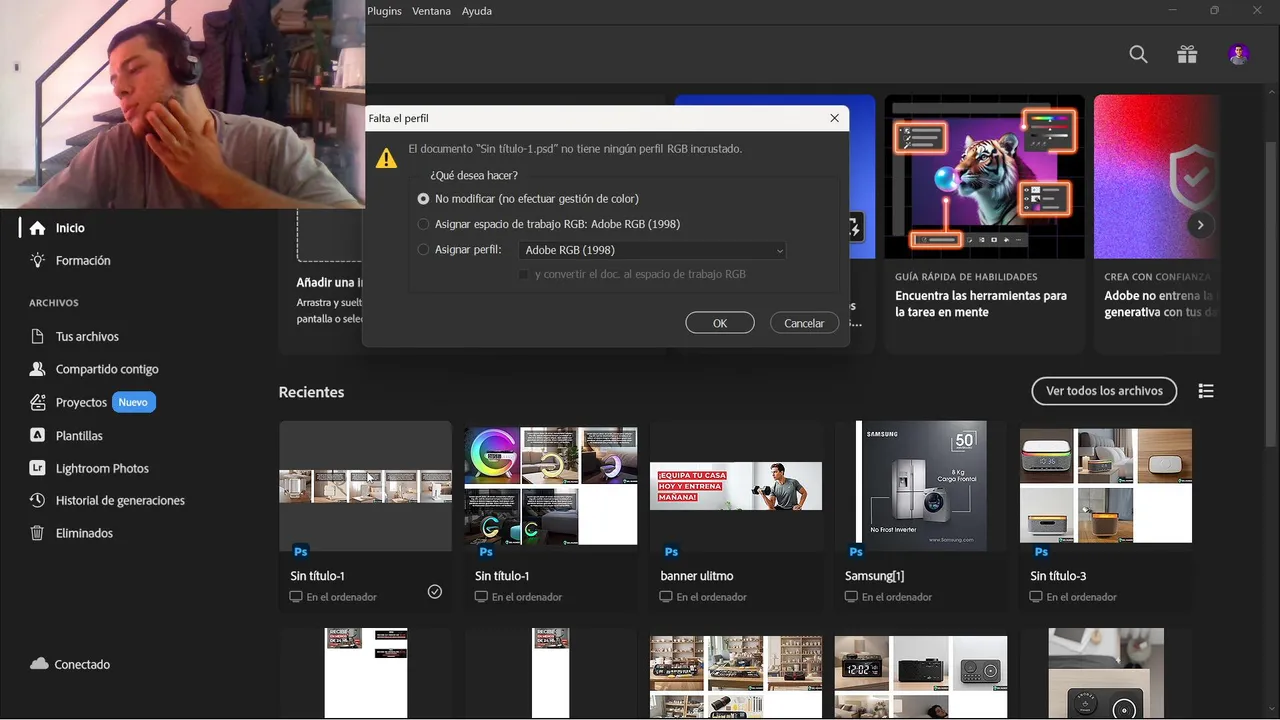Click the Plantillas icon in sidebar
Viewport: 1280px width, 720px height.
(38, 435)
